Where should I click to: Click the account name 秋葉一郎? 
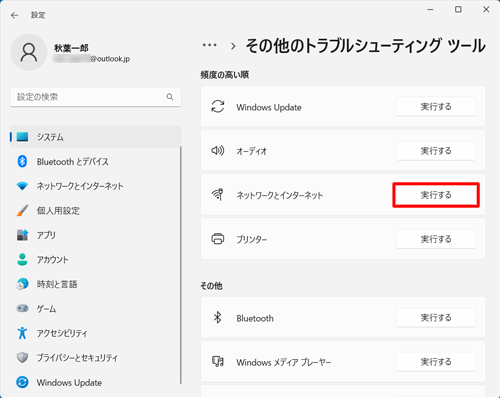pos(71,48)
